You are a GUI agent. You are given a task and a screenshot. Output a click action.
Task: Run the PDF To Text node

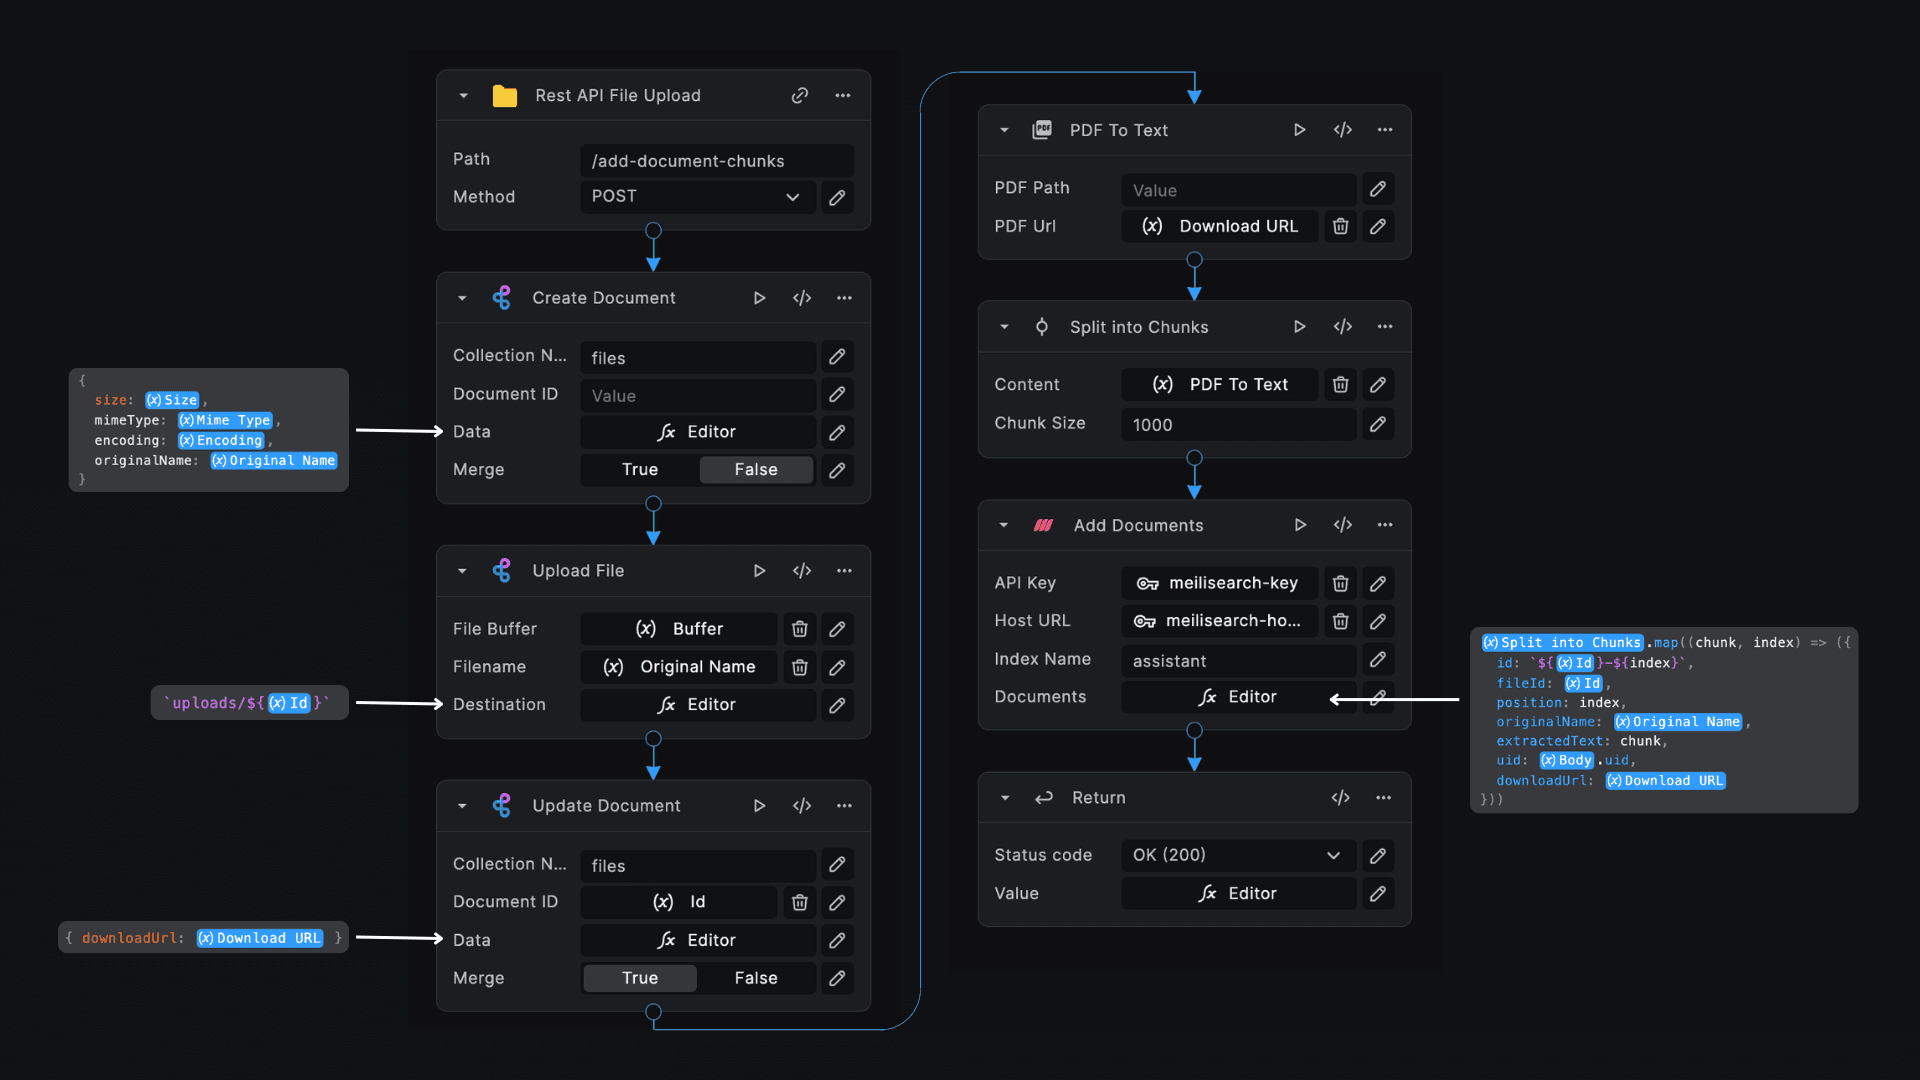click(1299, 130)
